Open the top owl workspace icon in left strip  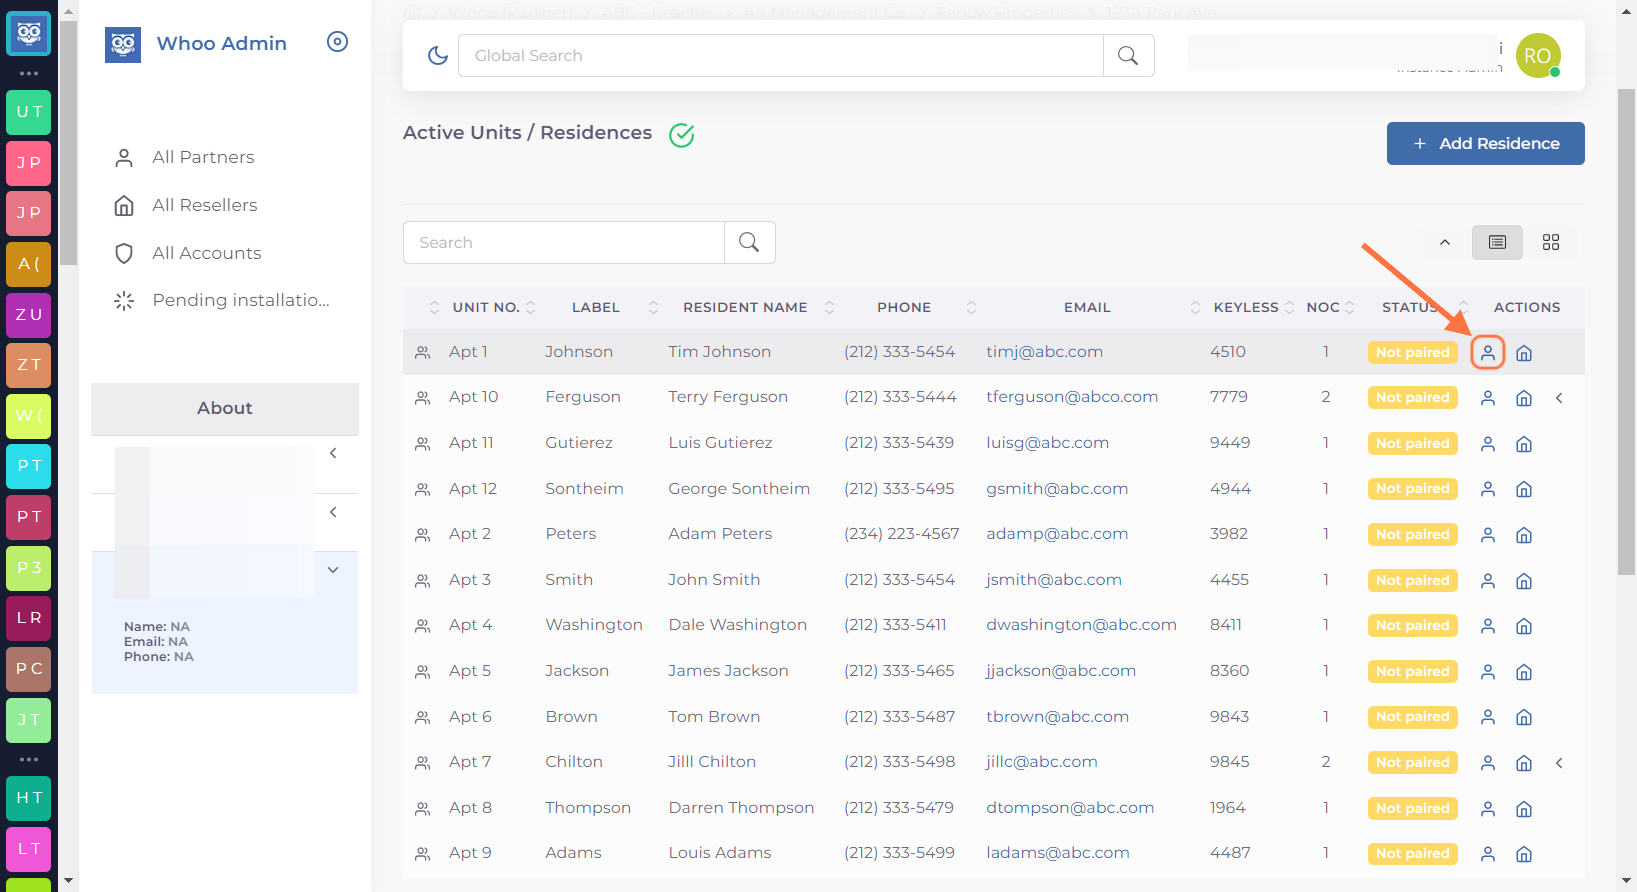[x=29, y=34]
